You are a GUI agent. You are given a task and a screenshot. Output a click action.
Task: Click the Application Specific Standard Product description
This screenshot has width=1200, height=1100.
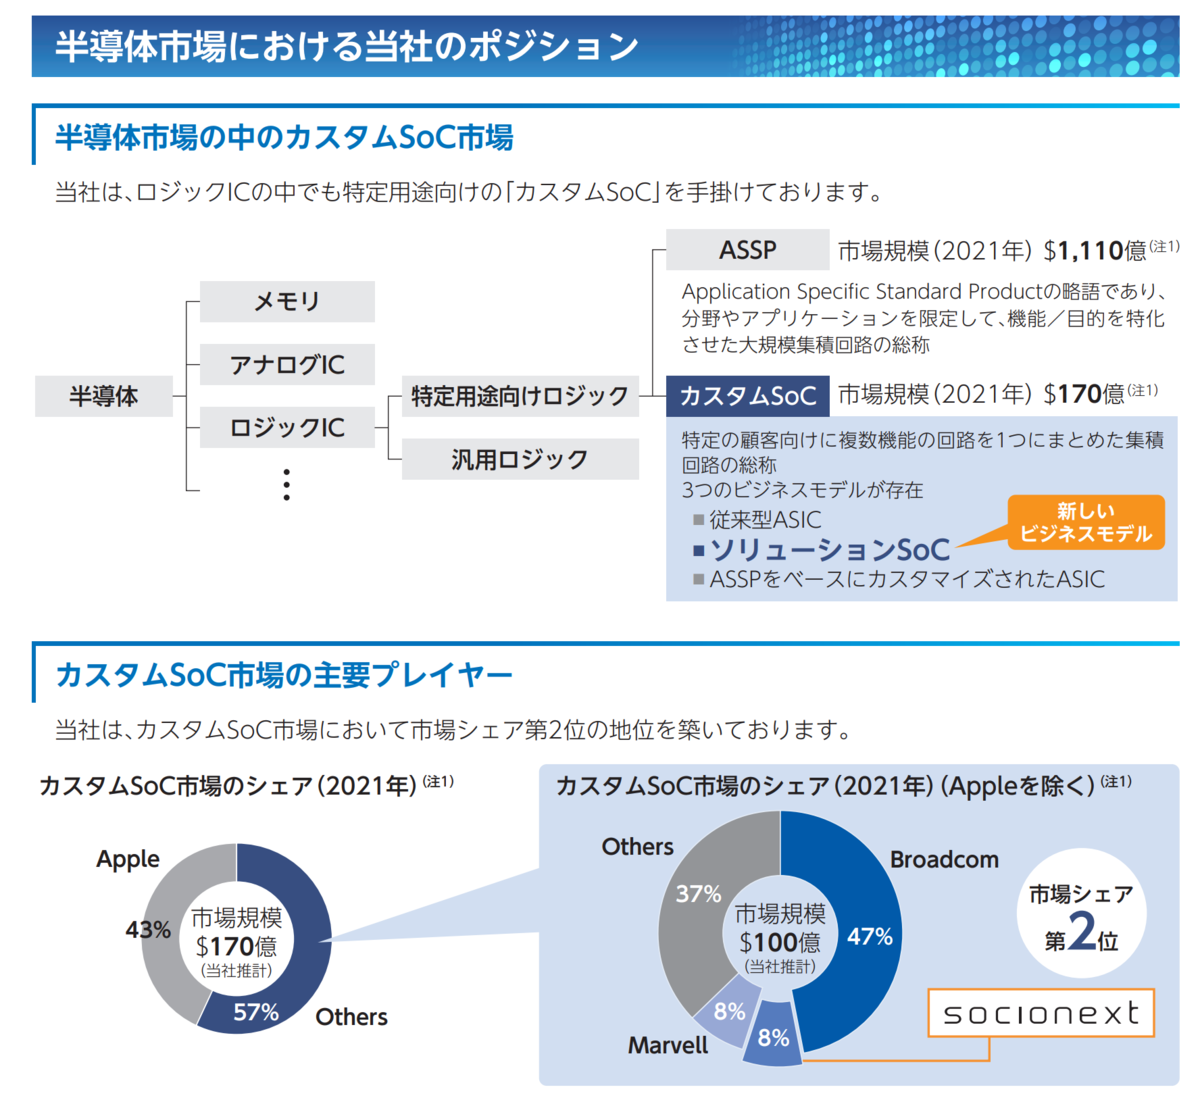point(923,318)
